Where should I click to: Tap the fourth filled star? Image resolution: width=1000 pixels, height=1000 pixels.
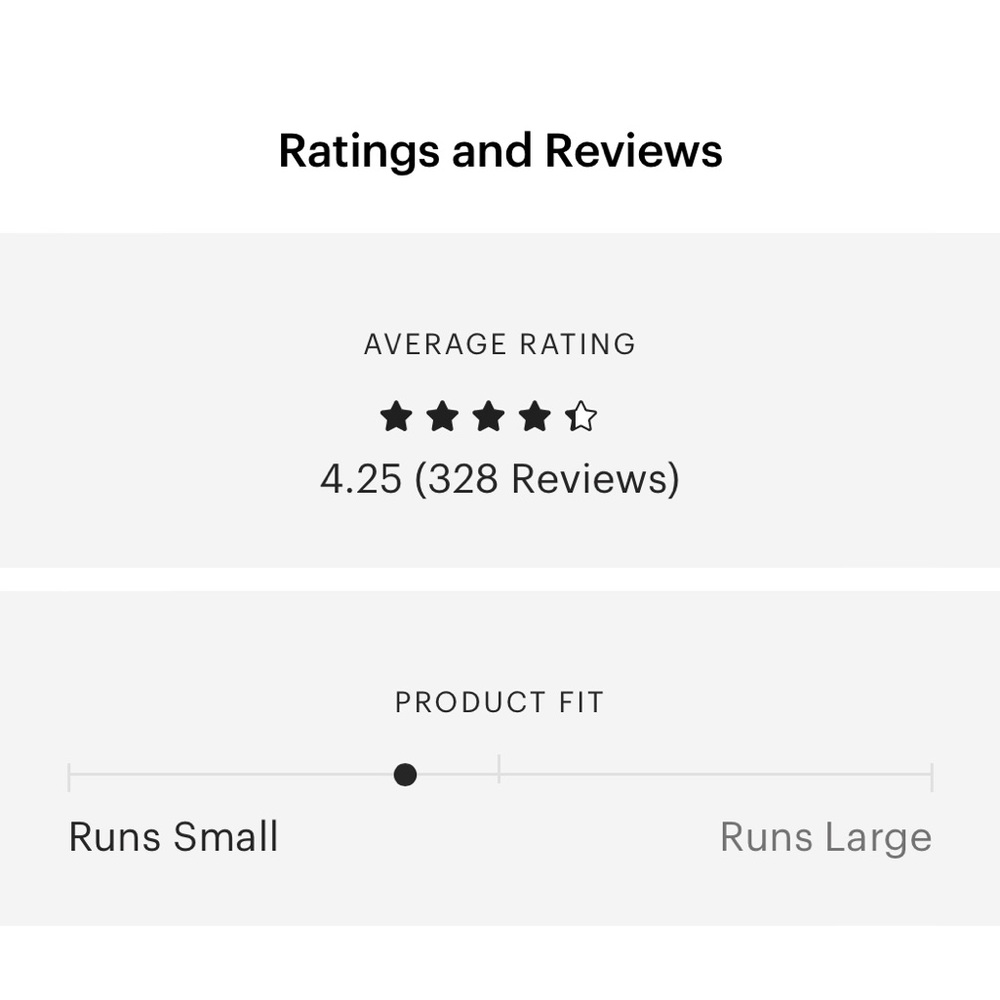(x=535, y=417)
